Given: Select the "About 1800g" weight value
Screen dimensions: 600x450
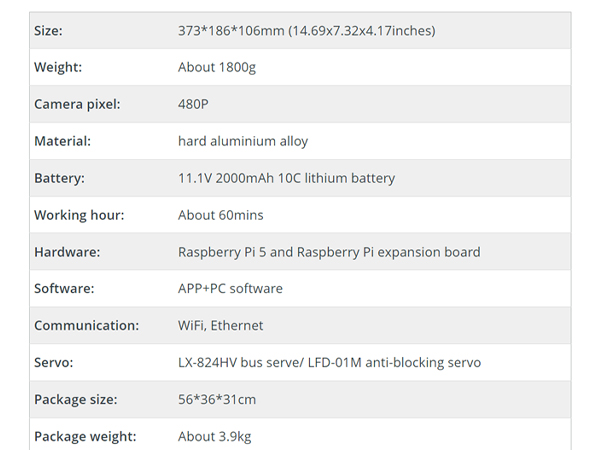Looking at the screenshot, I should 216,68.
